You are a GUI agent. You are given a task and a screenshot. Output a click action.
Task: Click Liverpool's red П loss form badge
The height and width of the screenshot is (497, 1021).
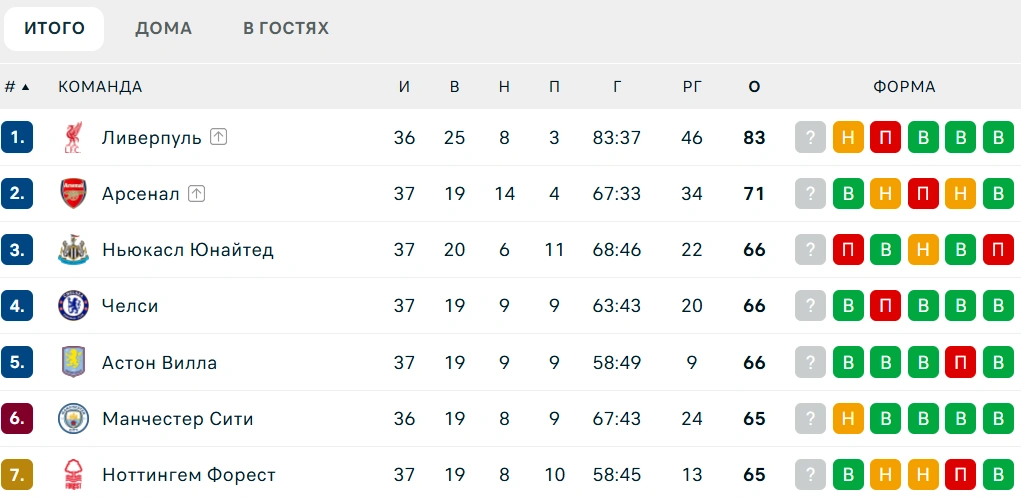[886, 137]
